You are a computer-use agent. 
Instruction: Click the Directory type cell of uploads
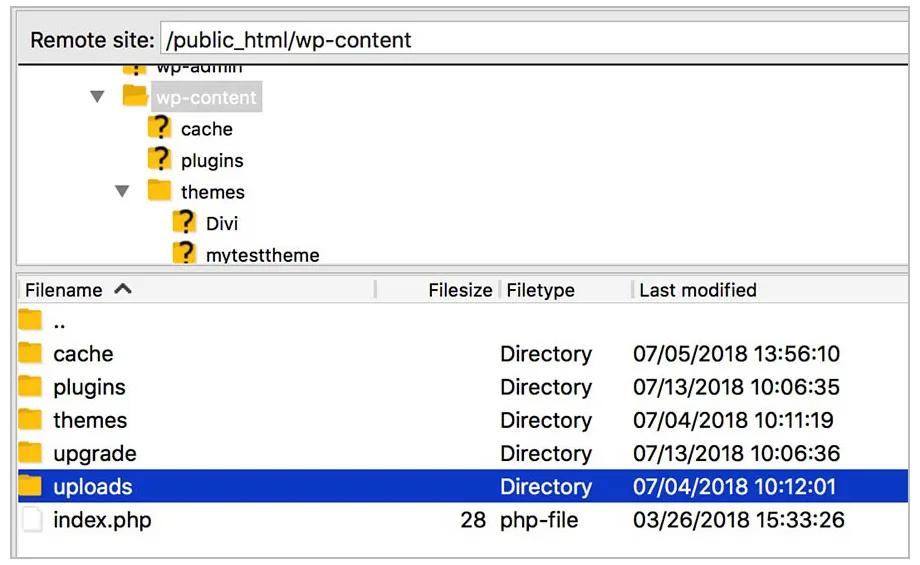click(546, 486)
